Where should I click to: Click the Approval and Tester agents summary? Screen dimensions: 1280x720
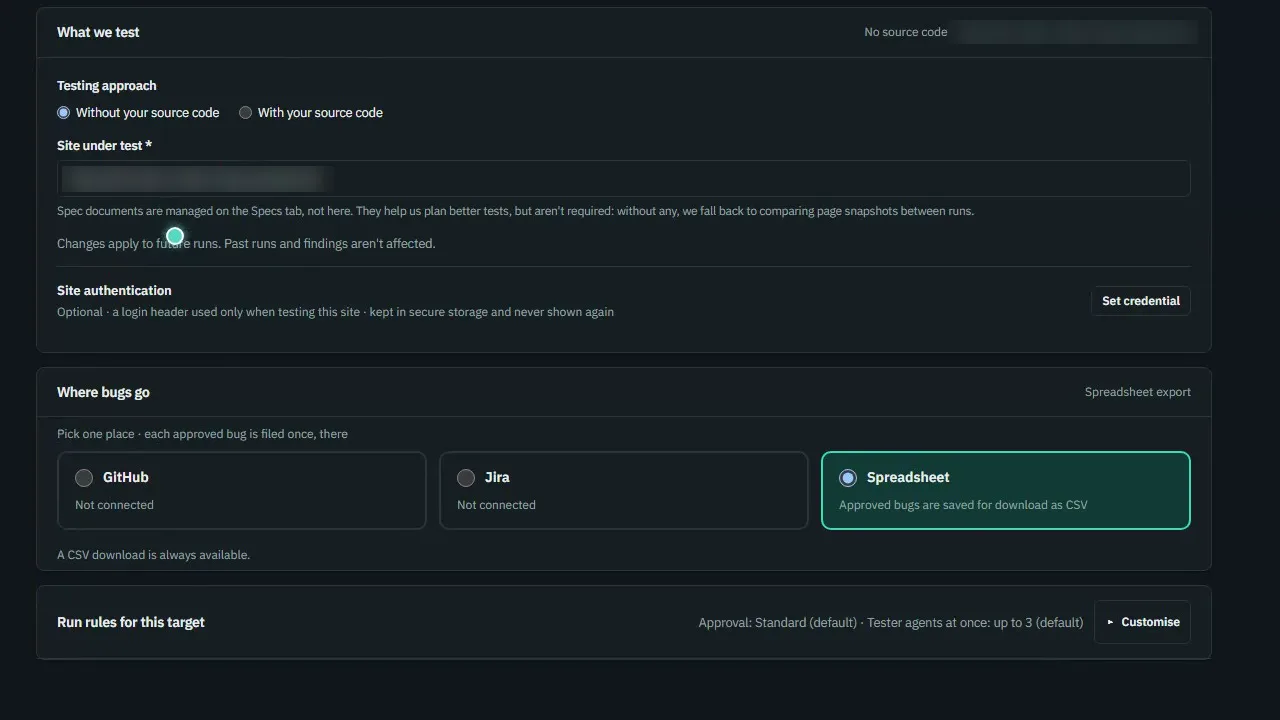[x=891, y=623]
